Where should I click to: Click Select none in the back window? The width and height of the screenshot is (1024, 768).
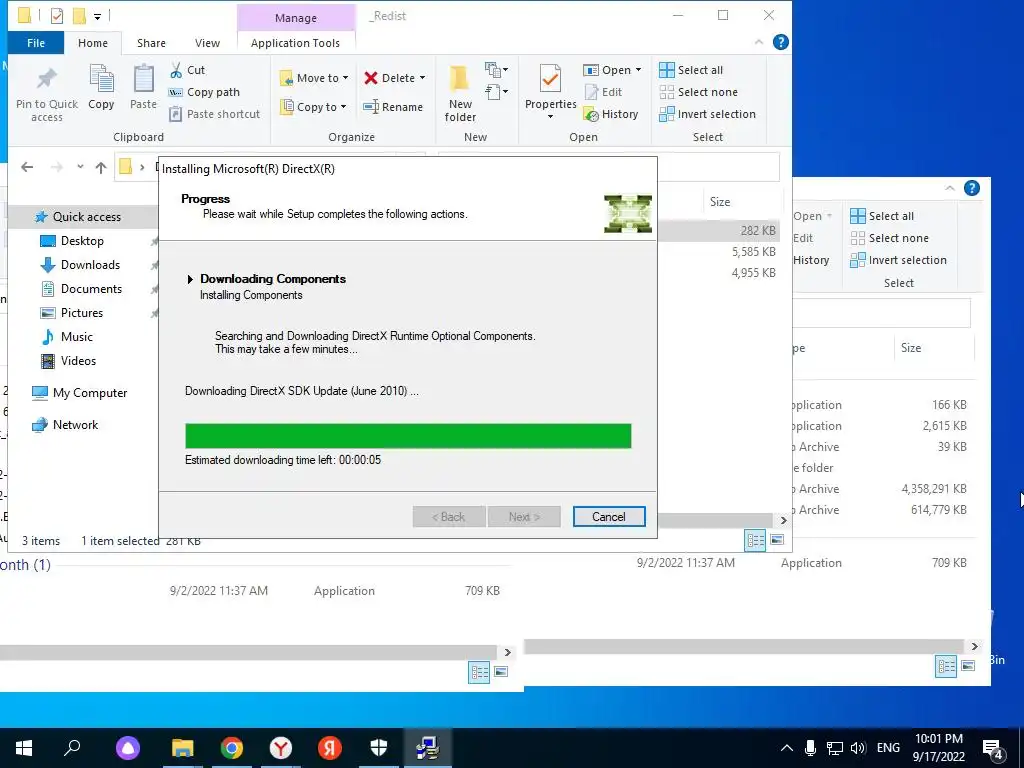889,238
